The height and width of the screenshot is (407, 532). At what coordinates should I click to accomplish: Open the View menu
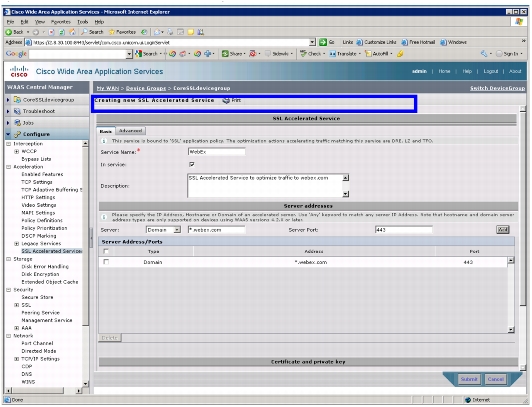(x=40, y=22)
